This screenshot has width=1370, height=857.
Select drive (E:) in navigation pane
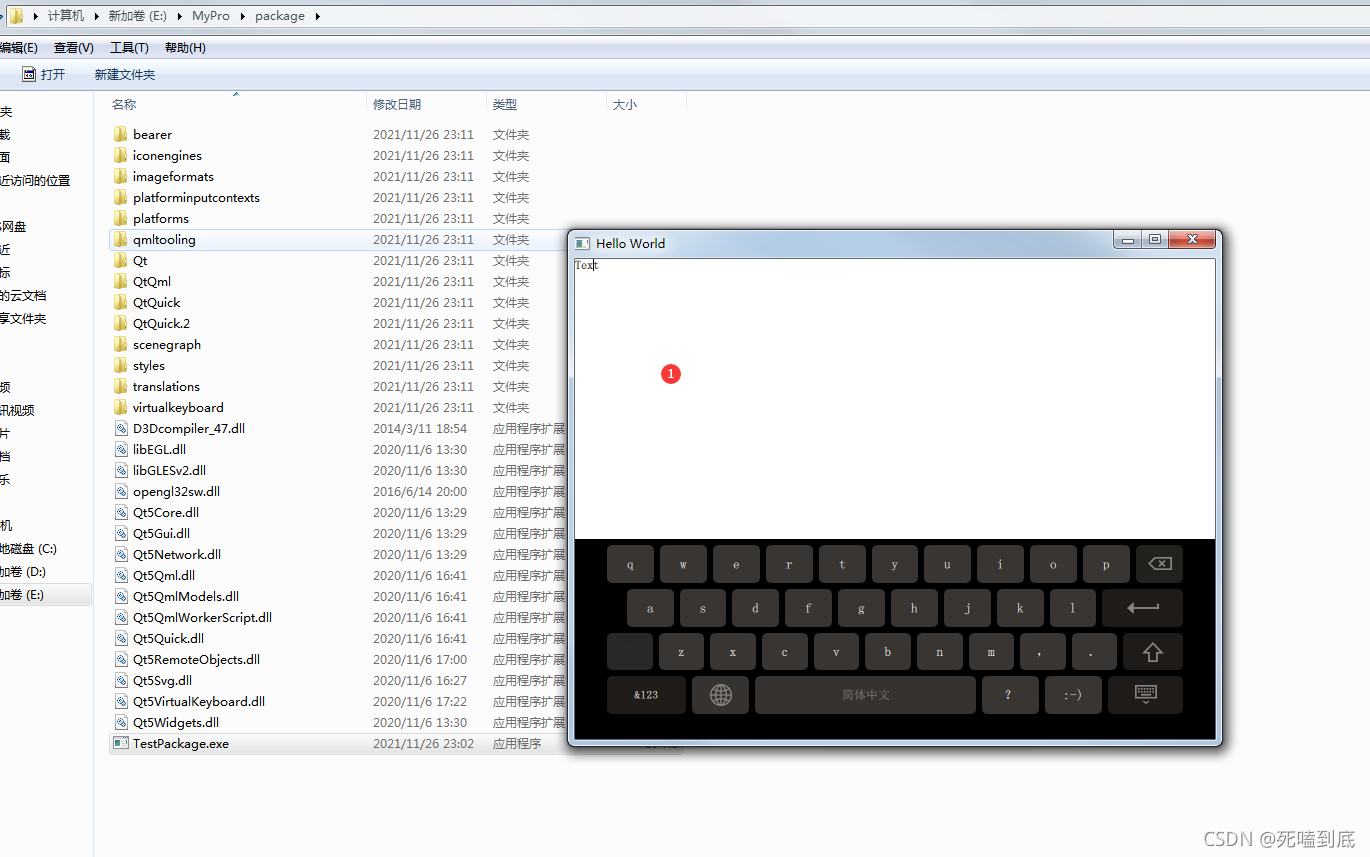coord(22,595)
